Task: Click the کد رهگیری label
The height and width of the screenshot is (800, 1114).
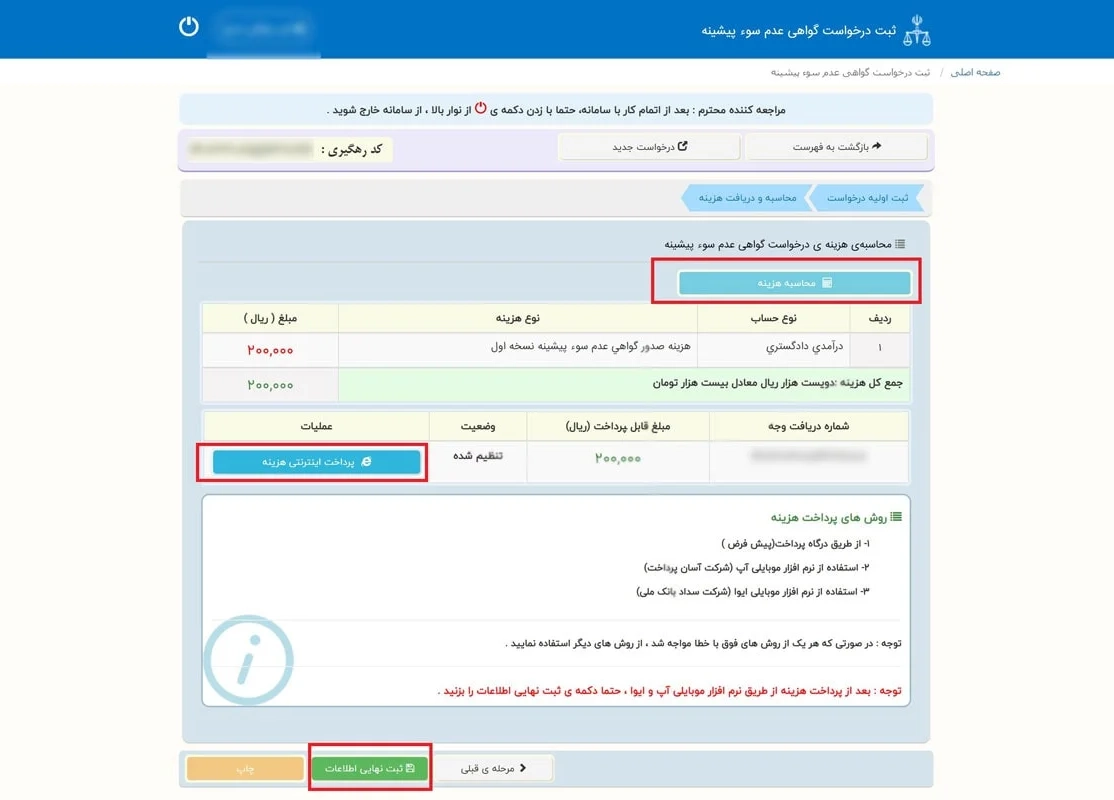Action: [x=352, y=149]
